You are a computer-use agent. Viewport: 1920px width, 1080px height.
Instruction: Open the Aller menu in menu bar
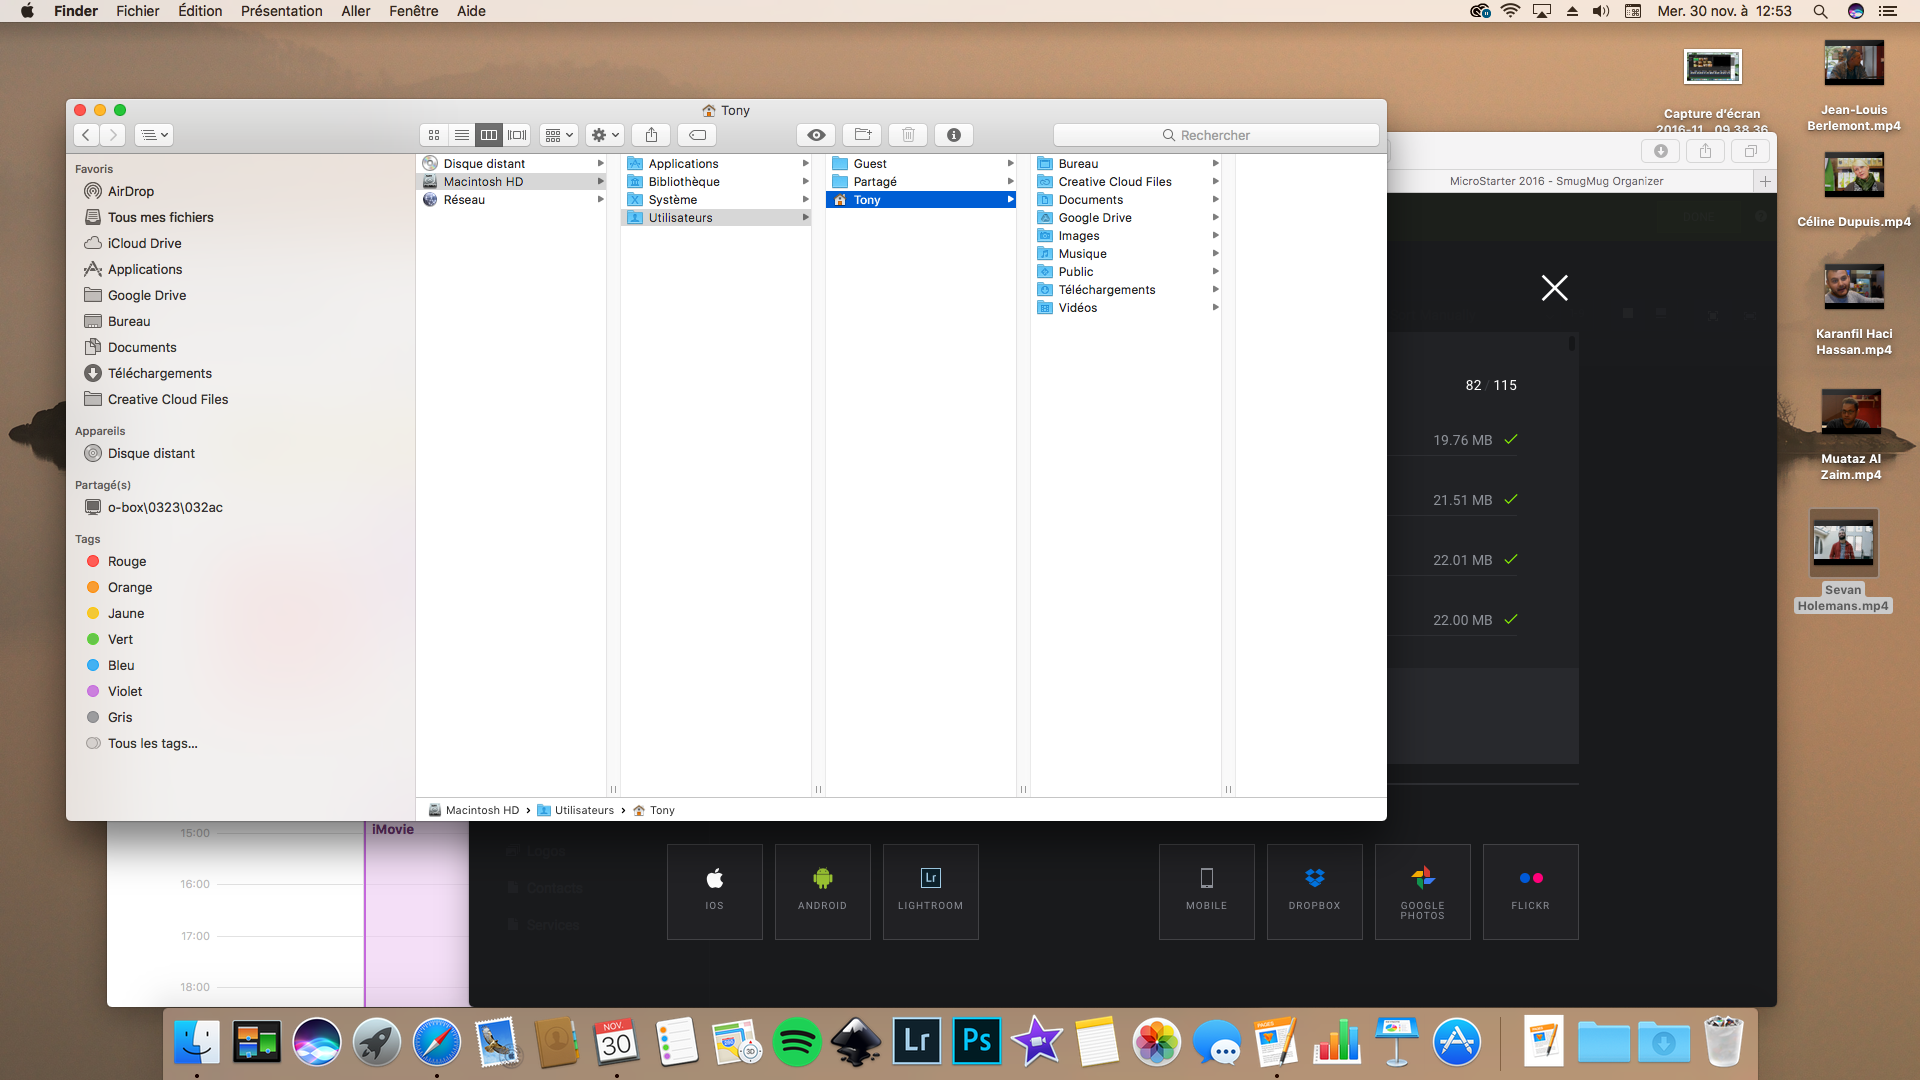(355, 11)
